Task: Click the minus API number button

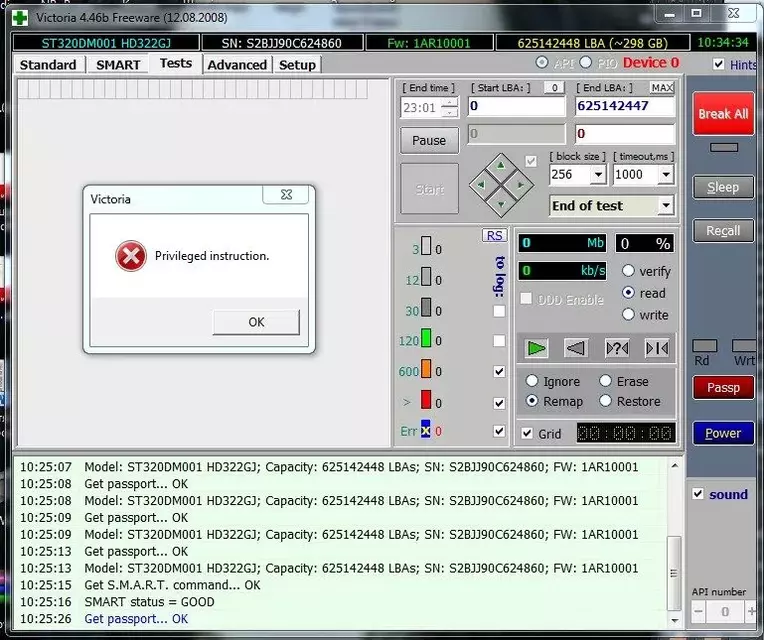Action: 698,611
